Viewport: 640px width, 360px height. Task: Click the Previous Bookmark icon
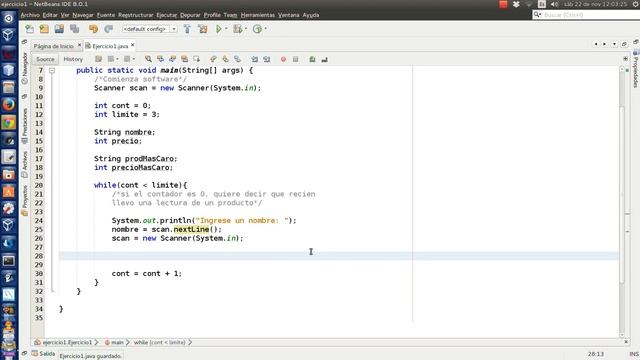click(x=213, y=59)
